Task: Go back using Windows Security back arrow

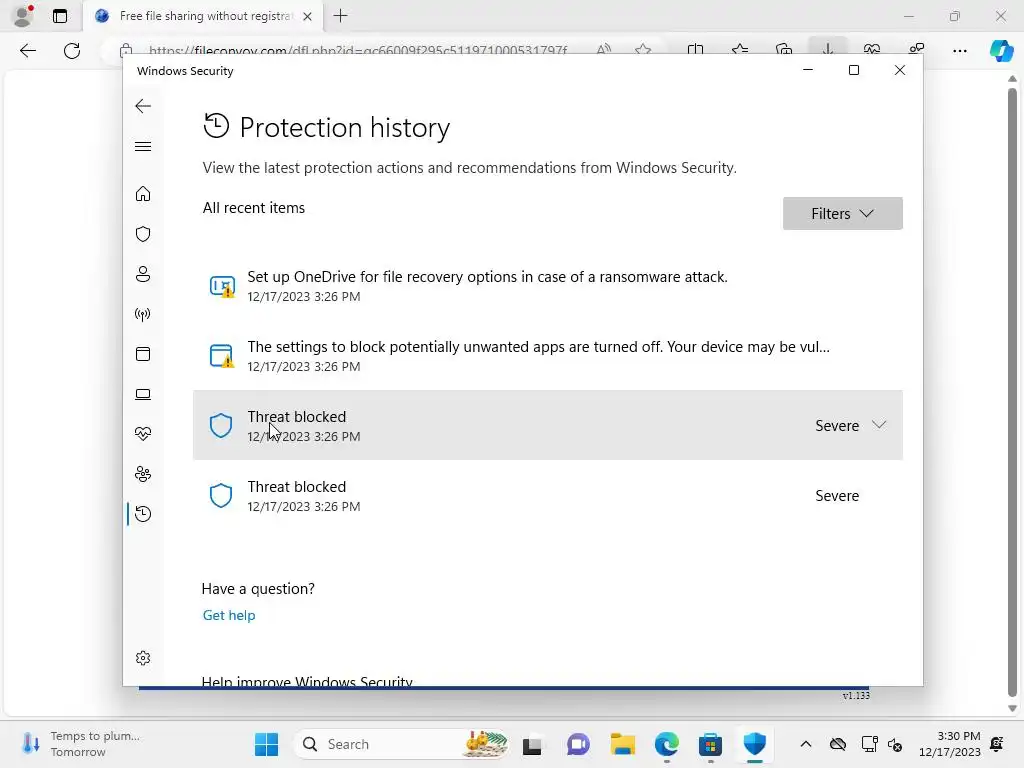Action: click(143, 106)
